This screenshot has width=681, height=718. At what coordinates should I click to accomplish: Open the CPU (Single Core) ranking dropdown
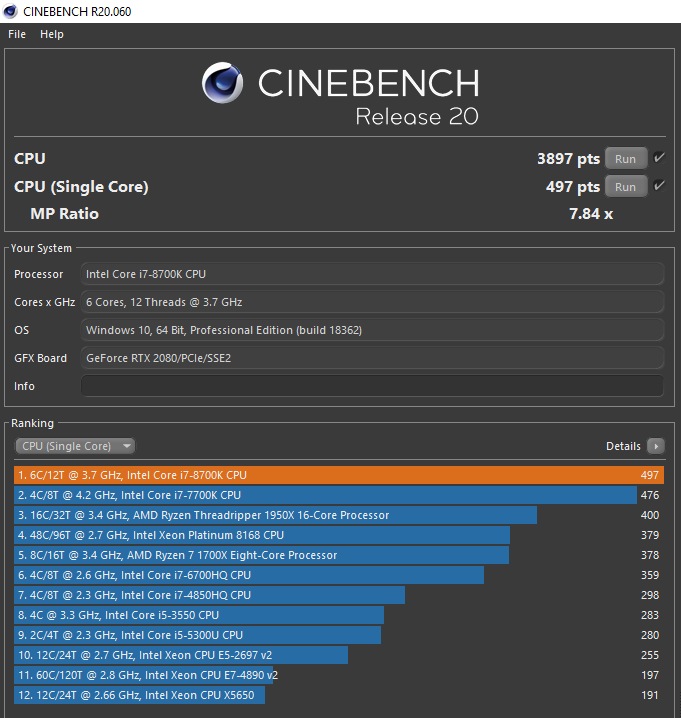[x=75, y=446]
